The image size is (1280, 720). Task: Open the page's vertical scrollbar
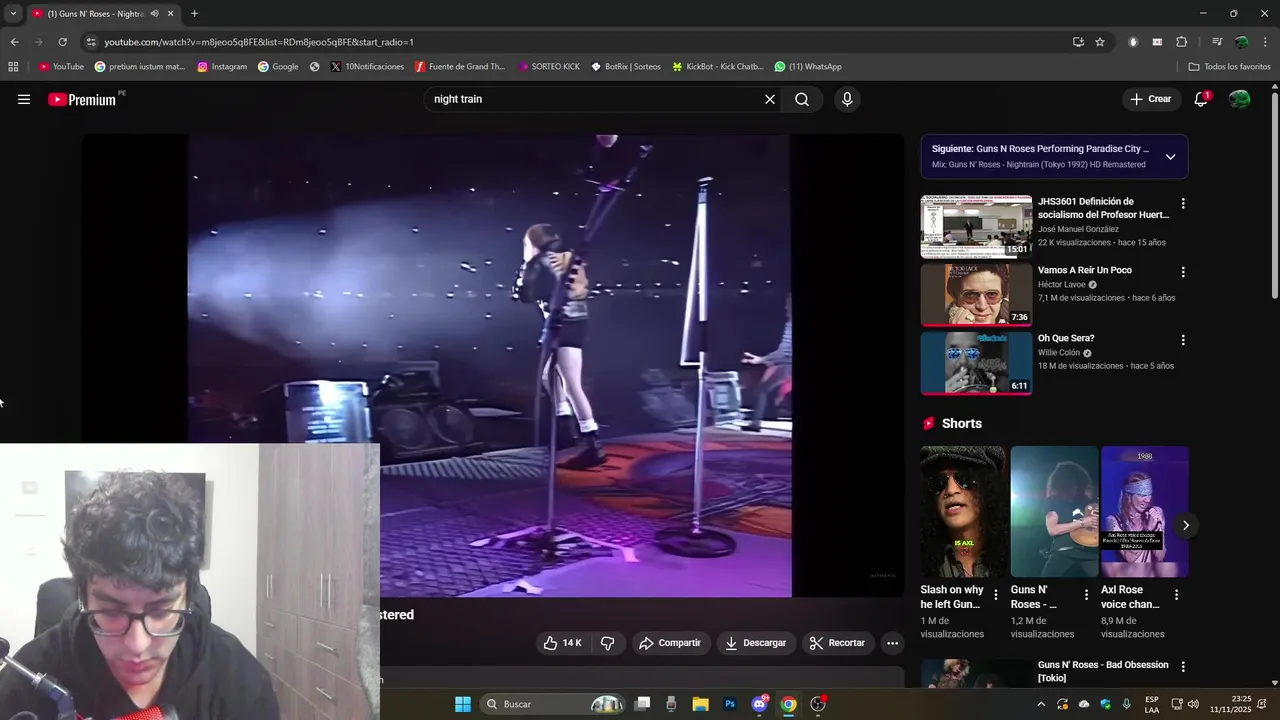point(1274,195)
